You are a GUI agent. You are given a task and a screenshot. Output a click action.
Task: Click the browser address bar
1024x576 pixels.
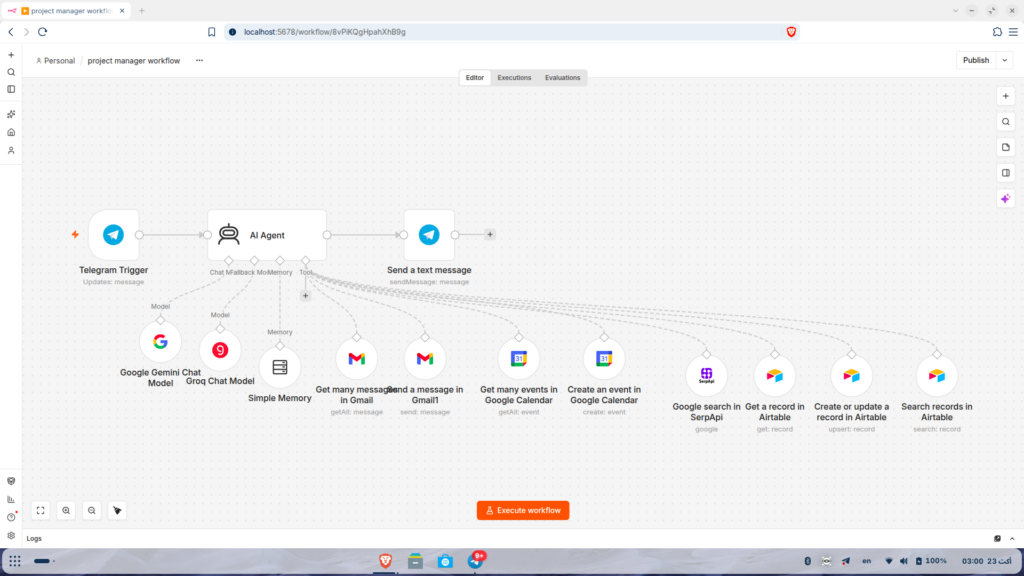511,32
